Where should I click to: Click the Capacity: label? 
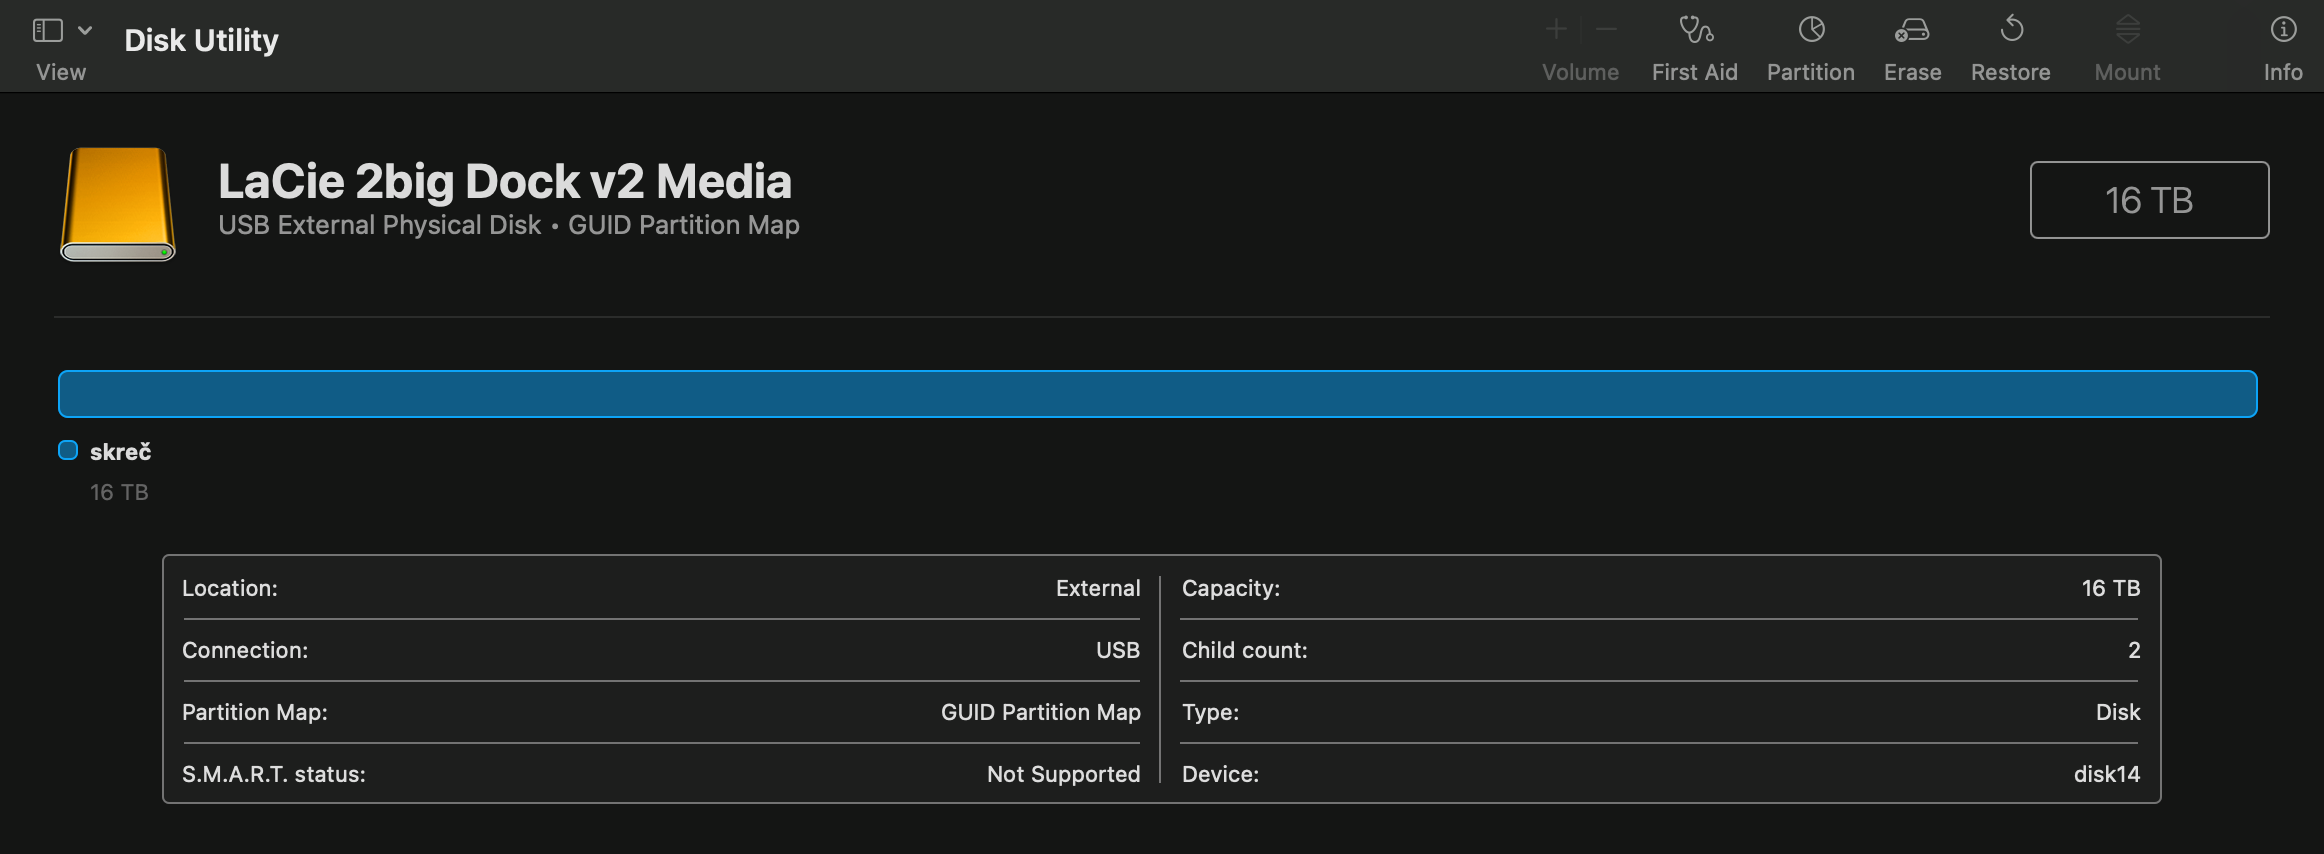pyautogui.click(x=1231, y=588)
